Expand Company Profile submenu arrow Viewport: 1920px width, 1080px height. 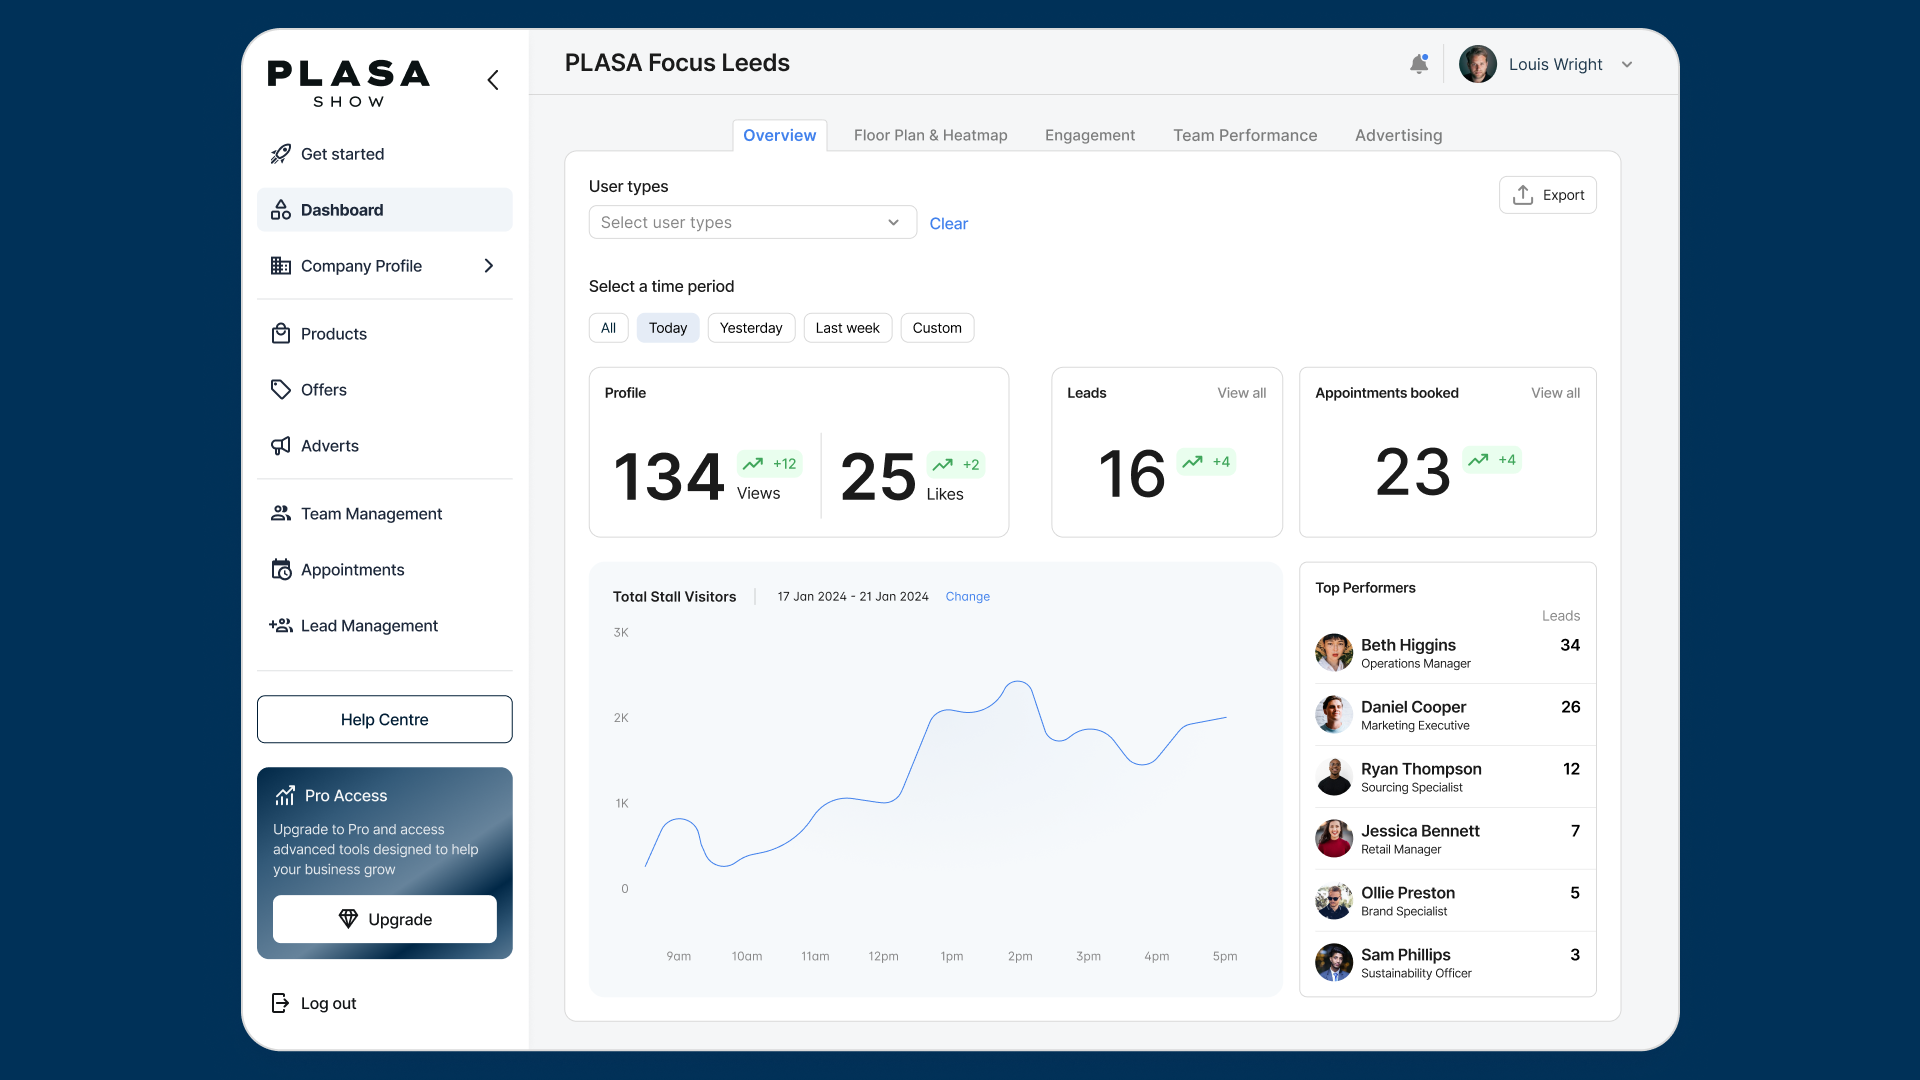489,266
